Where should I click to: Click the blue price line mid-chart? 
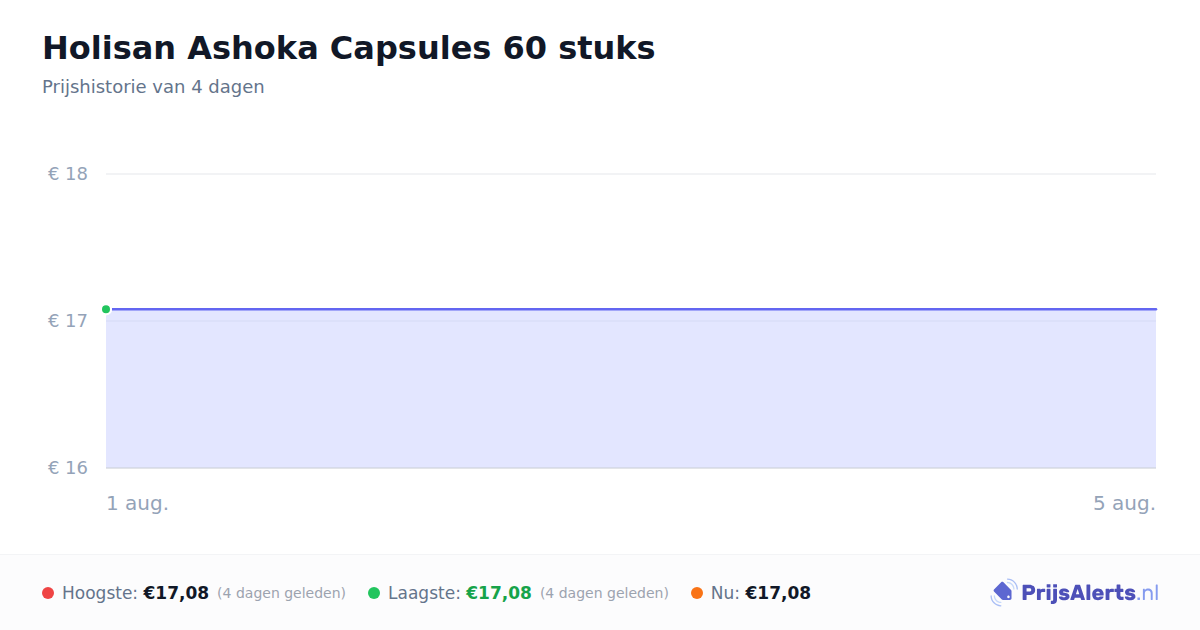(x=631, y=309)
